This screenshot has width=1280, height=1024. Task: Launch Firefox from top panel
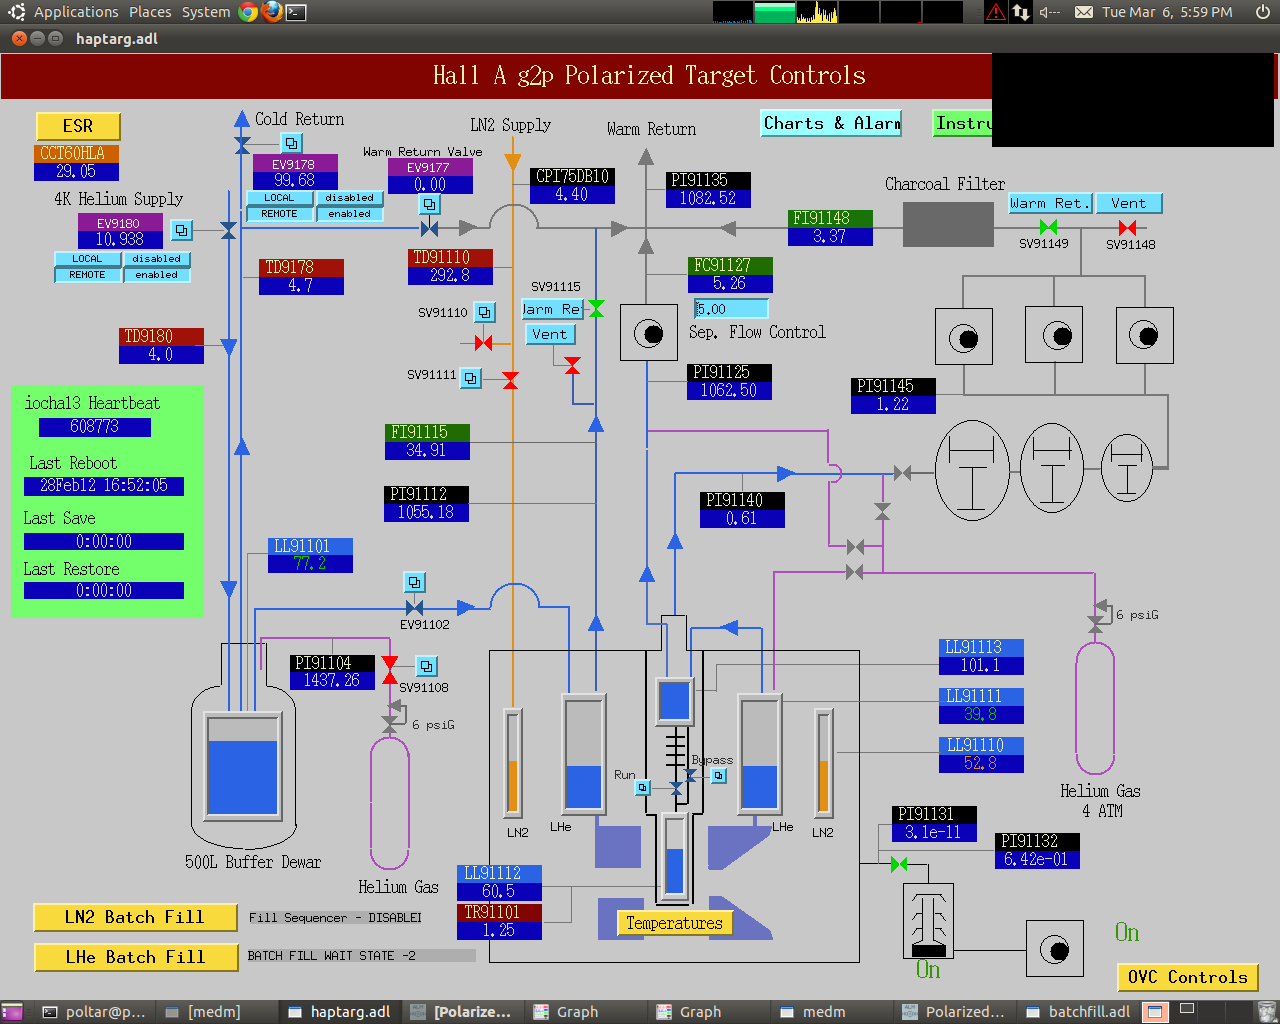272,12
